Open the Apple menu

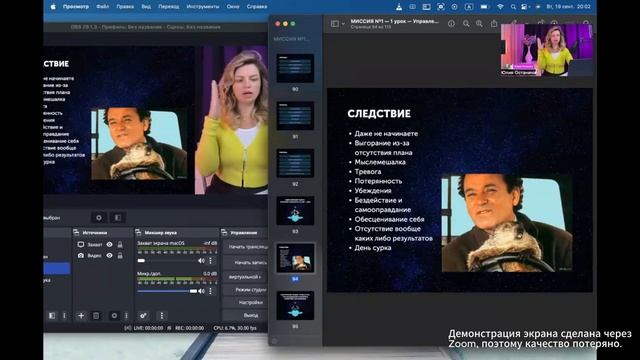53,7
